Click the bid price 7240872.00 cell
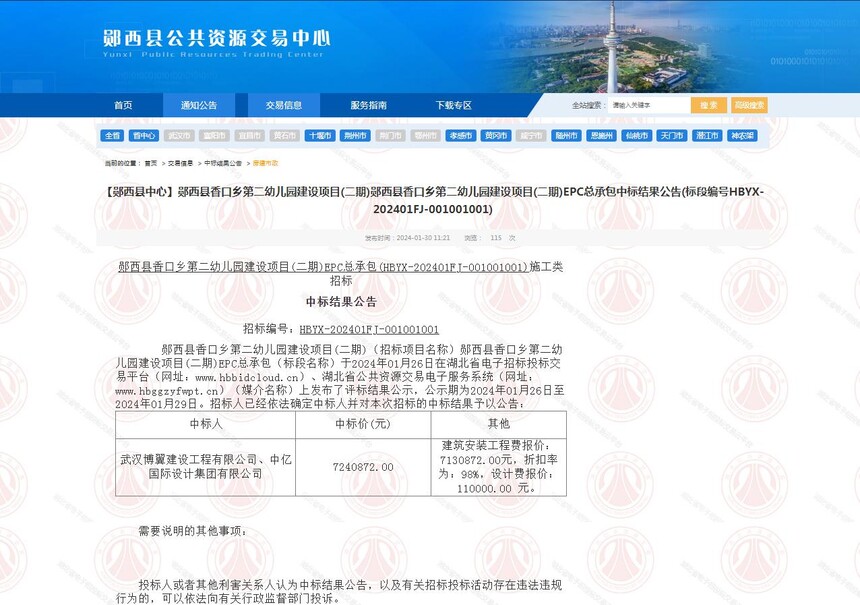The width and height of the screenshot is (860, 605). 363,467
